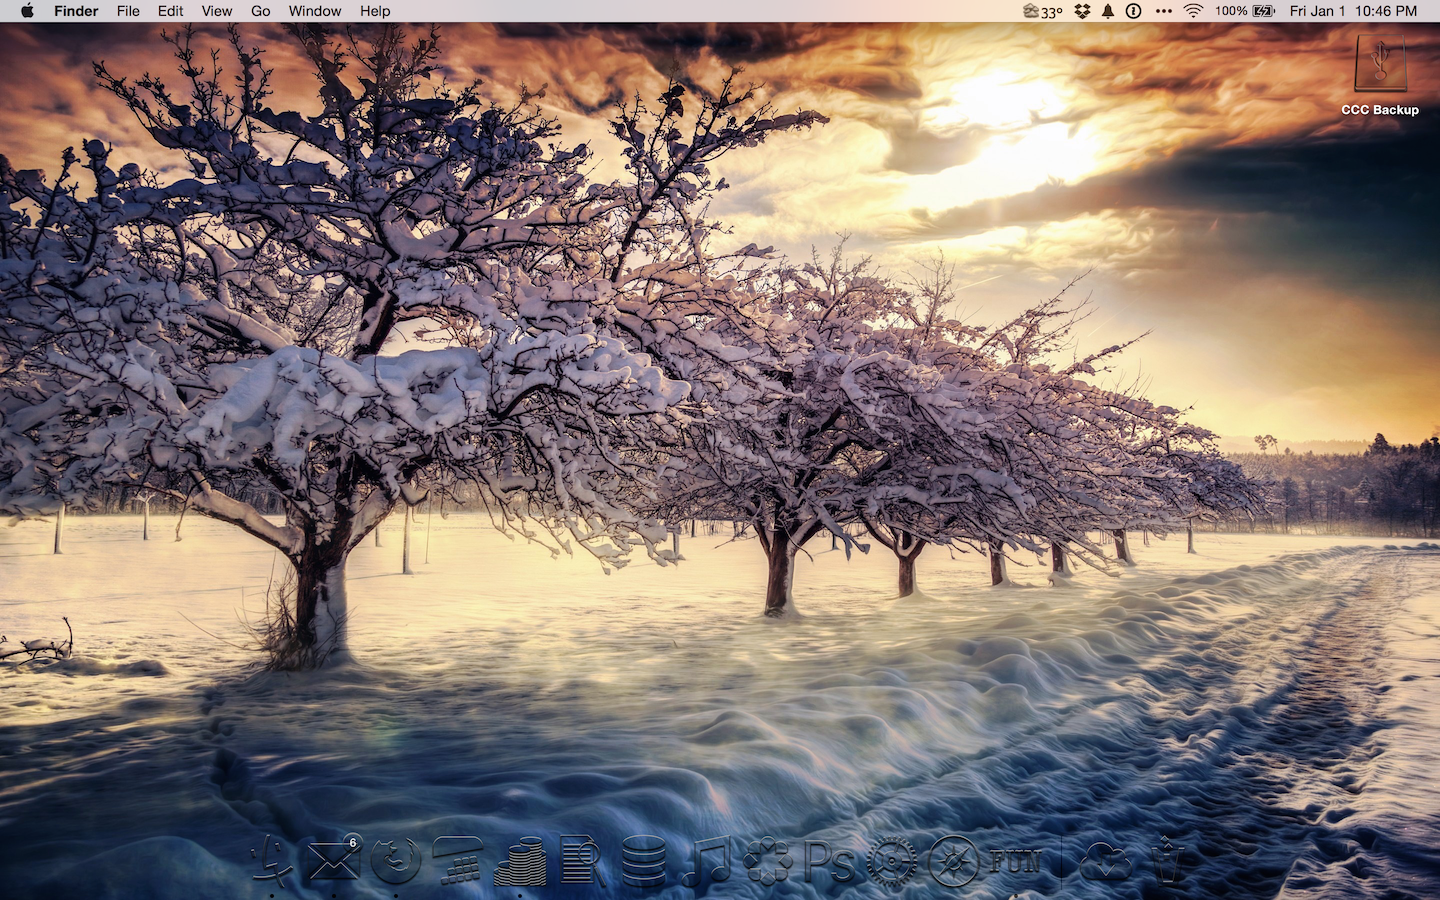Viewport: 1440px width, 900px height.
Task: Open the calculator keypad dock icon
Action: 458,860
